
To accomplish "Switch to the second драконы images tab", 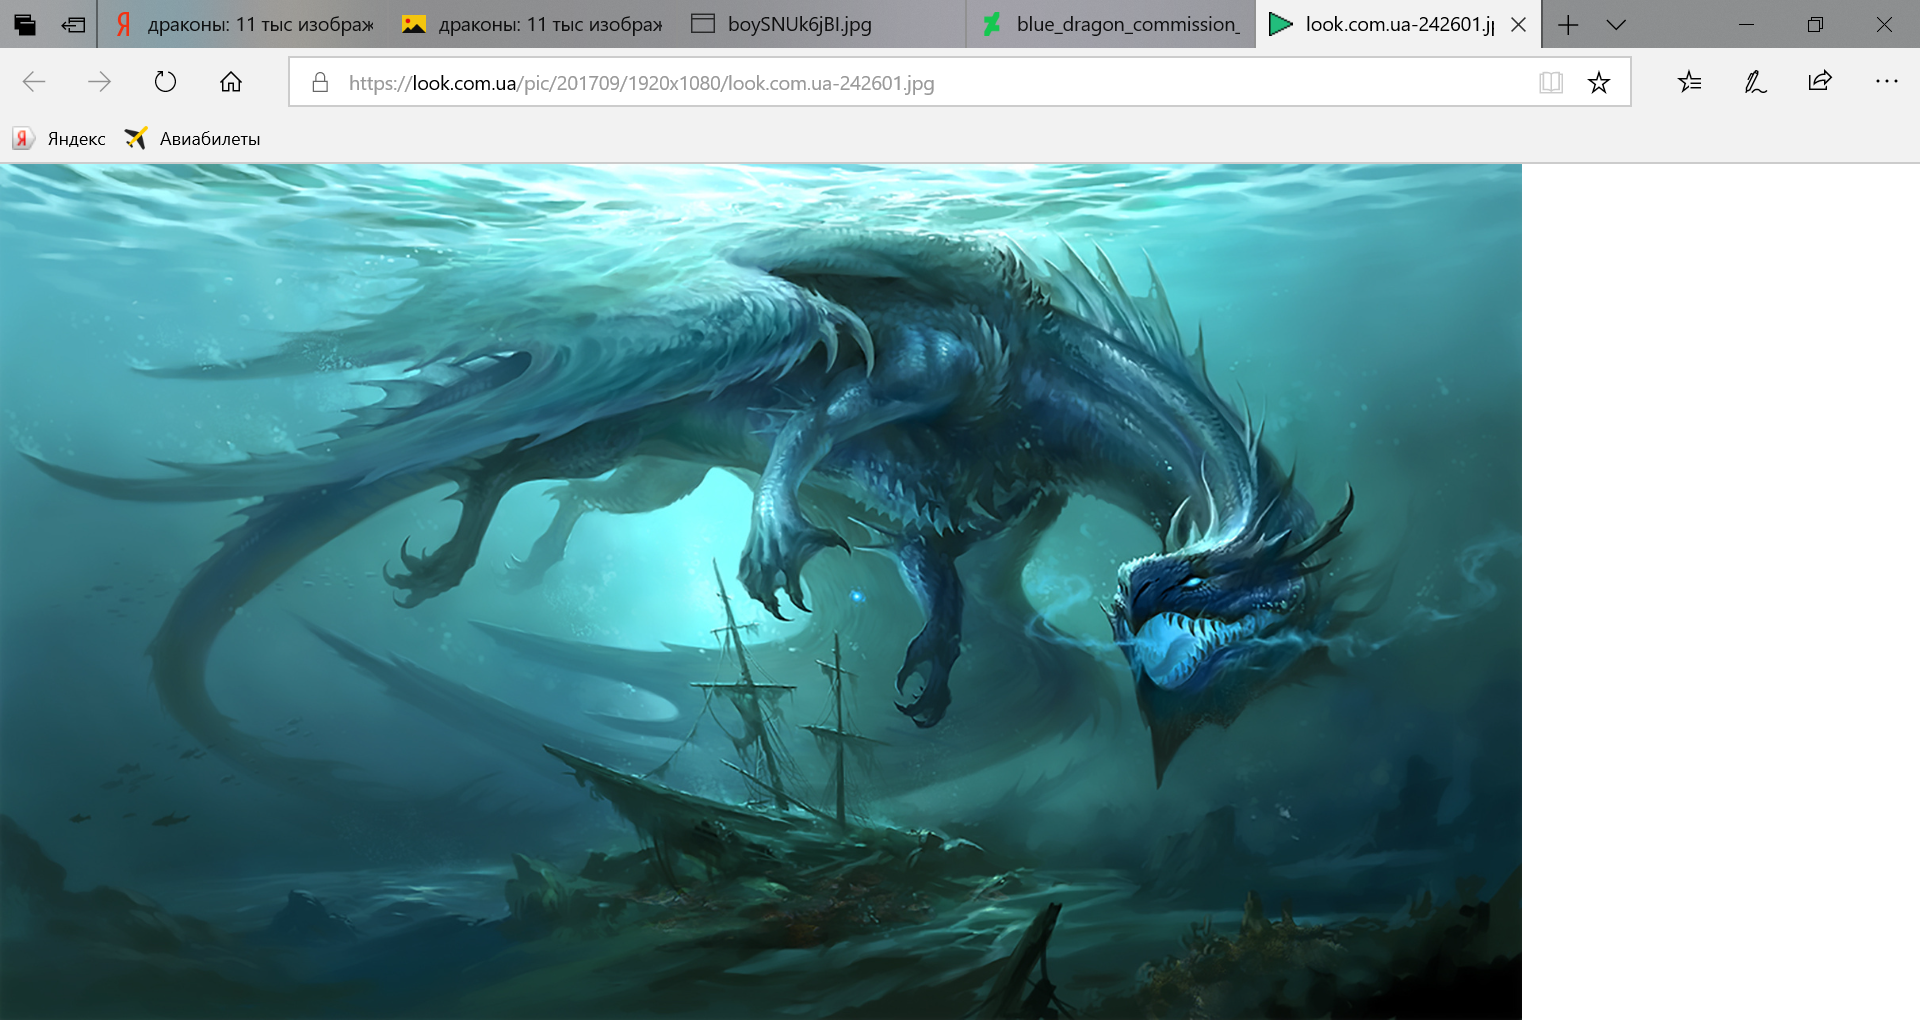I will (533, 24).
